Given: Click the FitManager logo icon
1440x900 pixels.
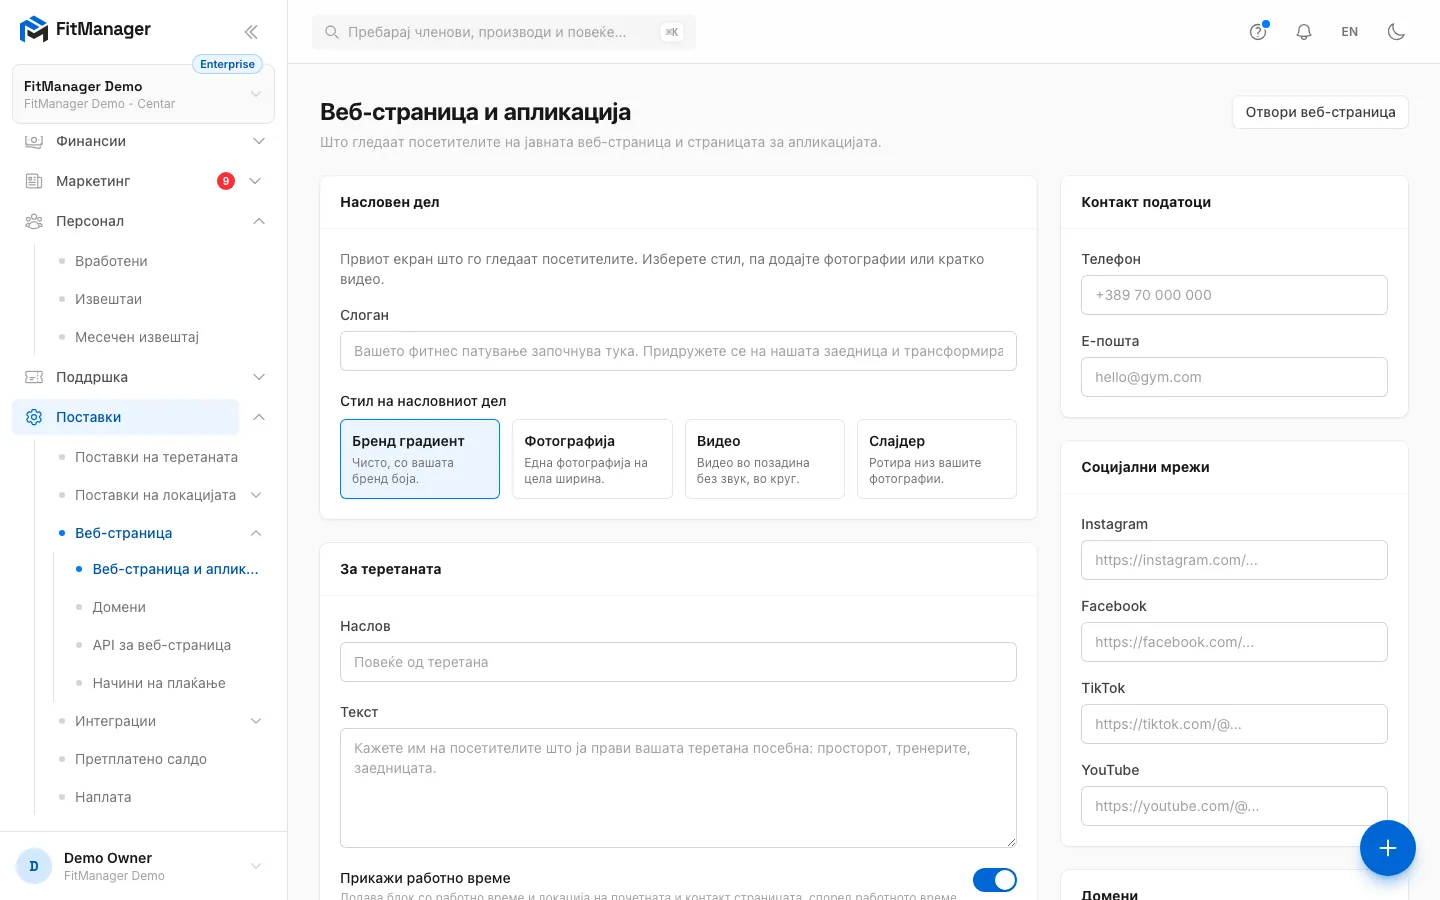Looking at the screenshot, I should coord(34,30).
